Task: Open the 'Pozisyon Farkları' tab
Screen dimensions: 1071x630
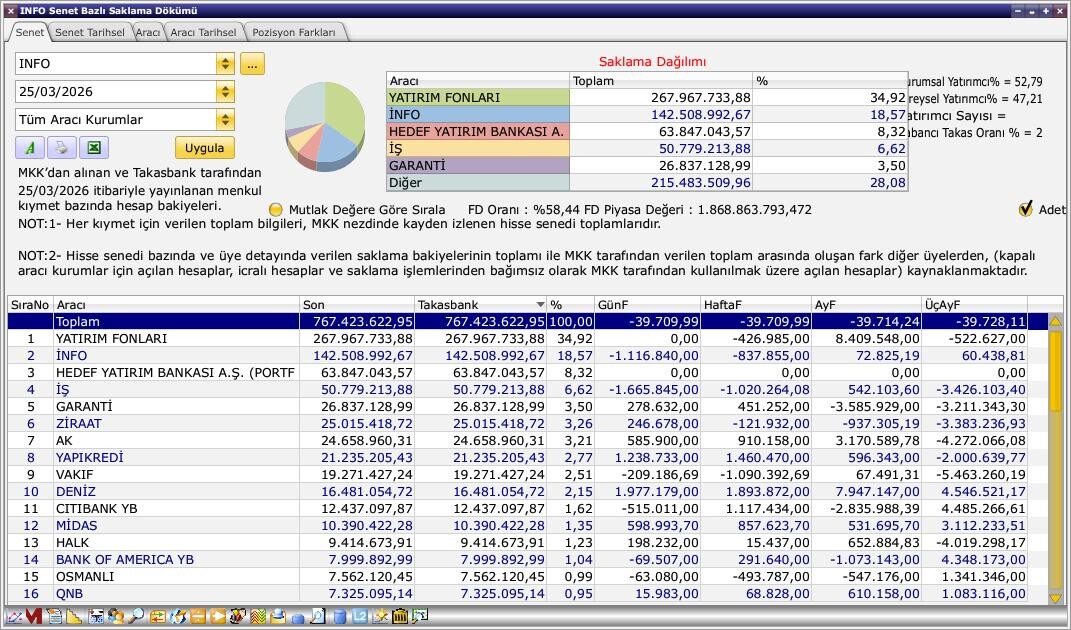Action: pyautogui.click(x=294, y=32)
